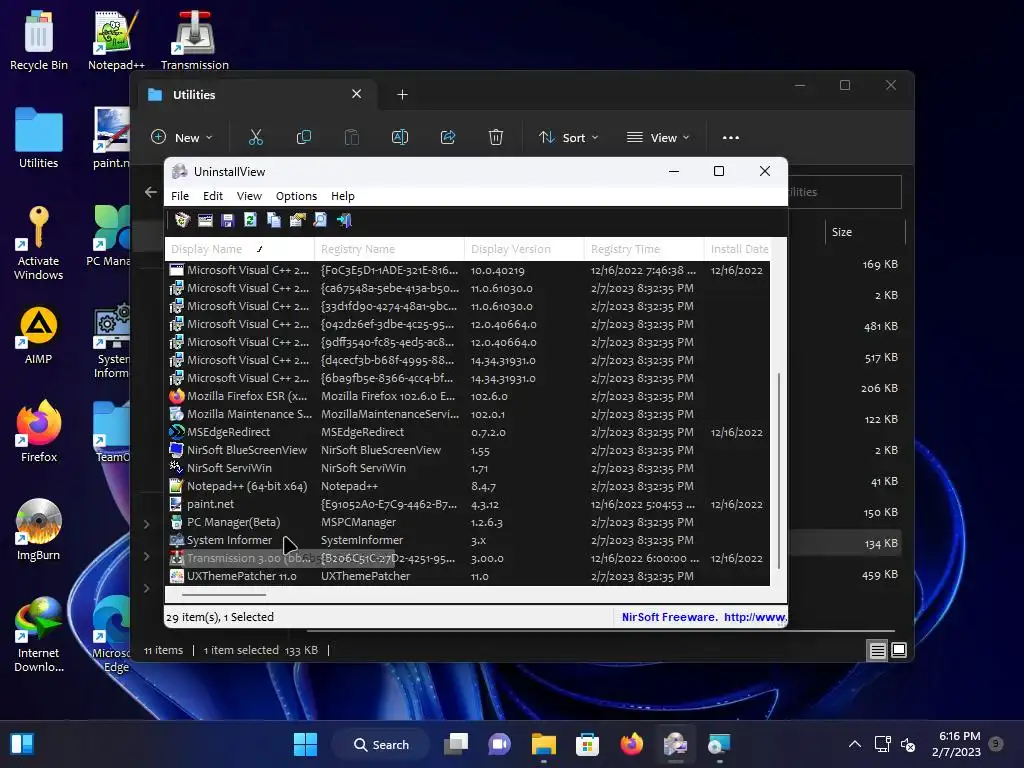
Task: Sort by Registry Name column header
Action: pos(390,249)
